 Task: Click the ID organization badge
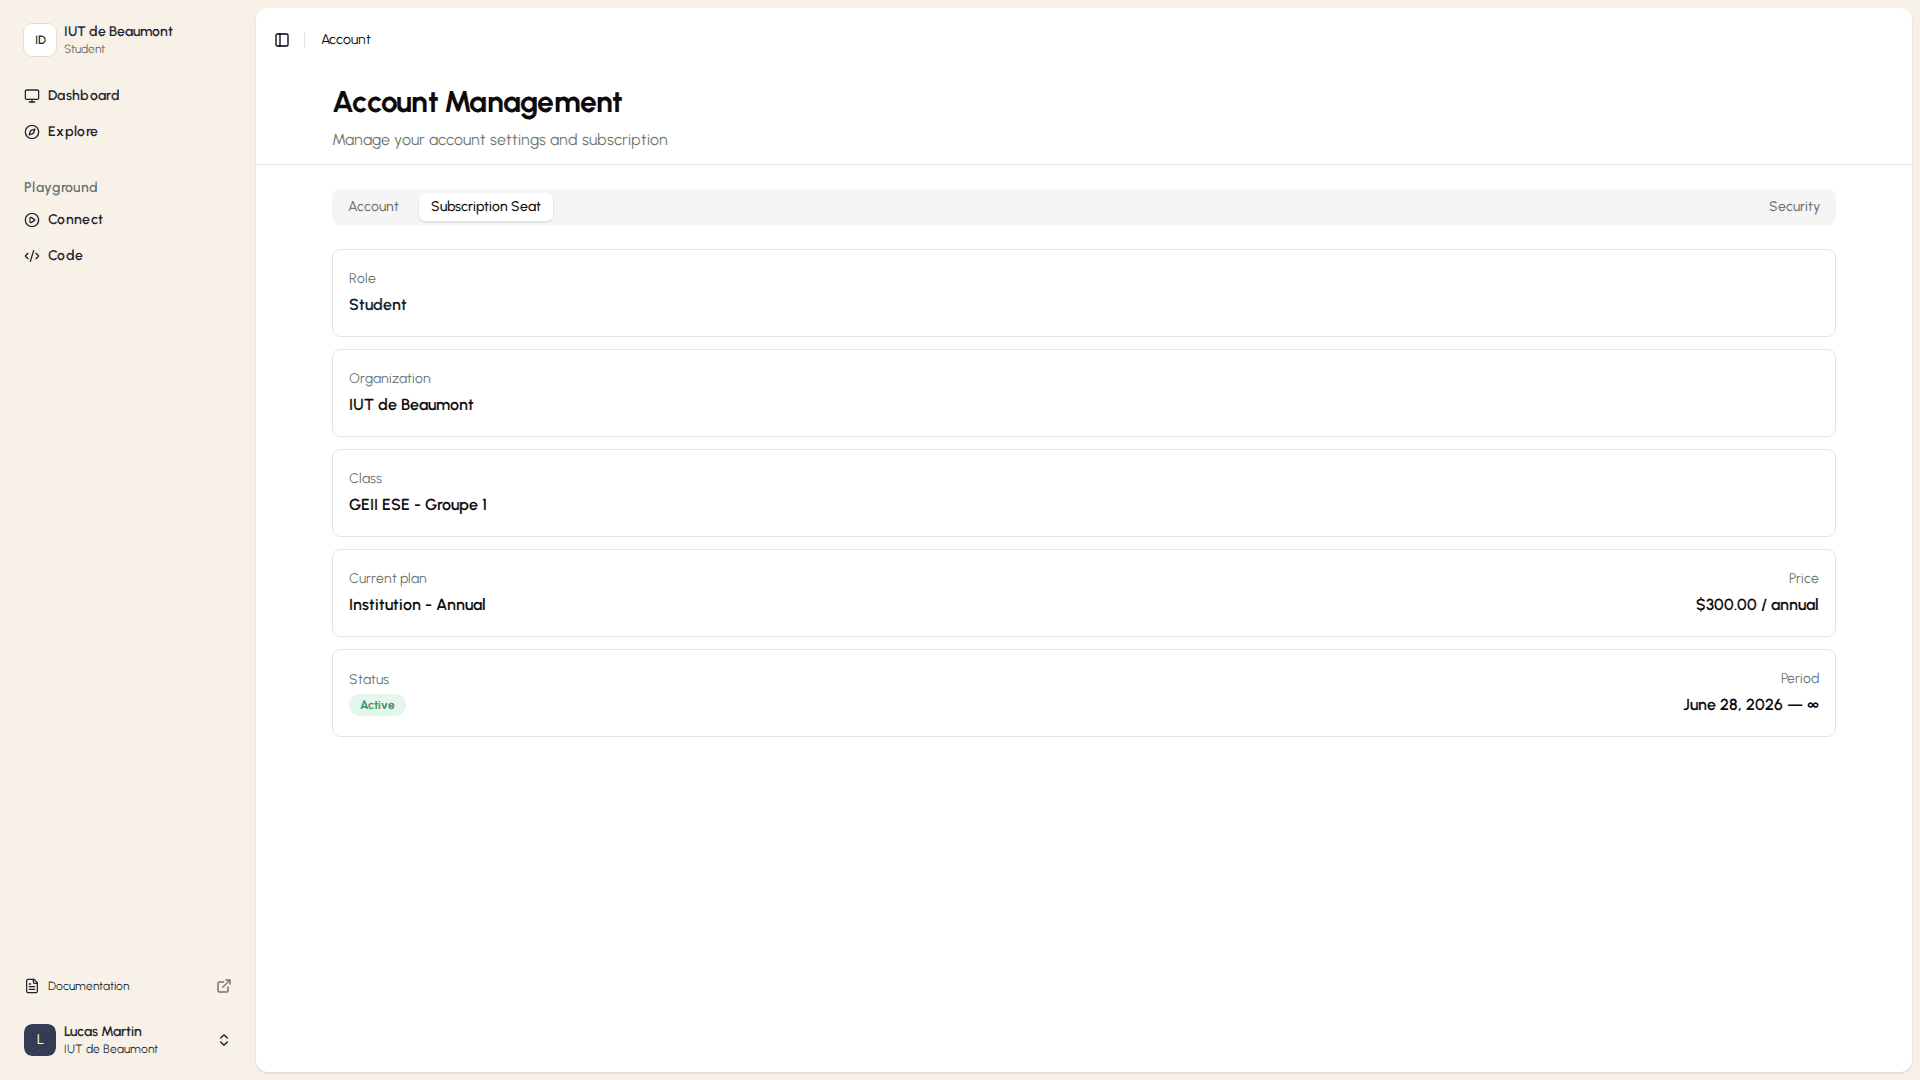coord(40,40)
